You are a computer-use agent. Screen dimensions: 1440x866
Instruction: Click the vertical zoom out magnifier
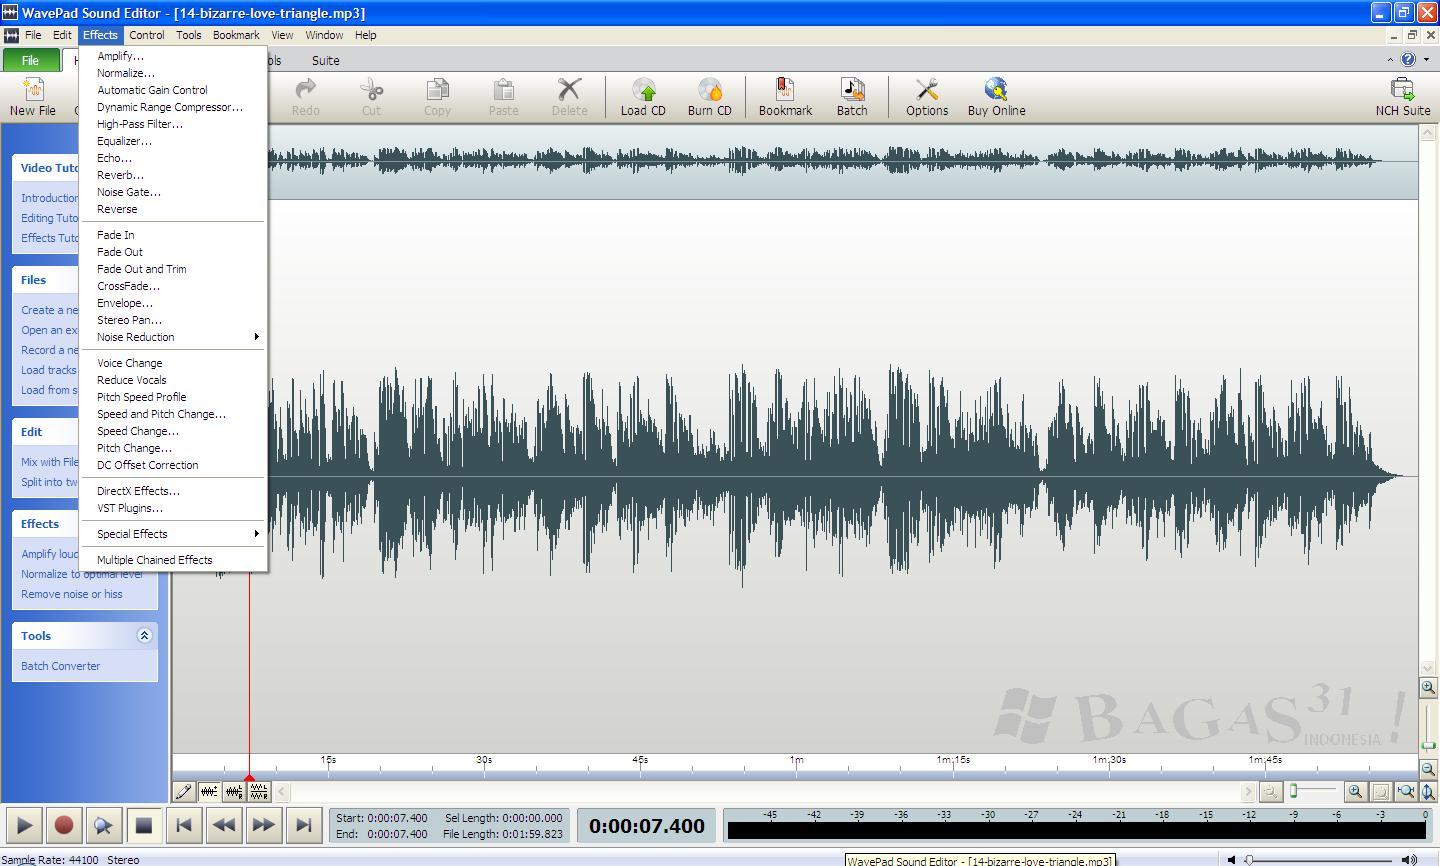[x=1429, y=769]
